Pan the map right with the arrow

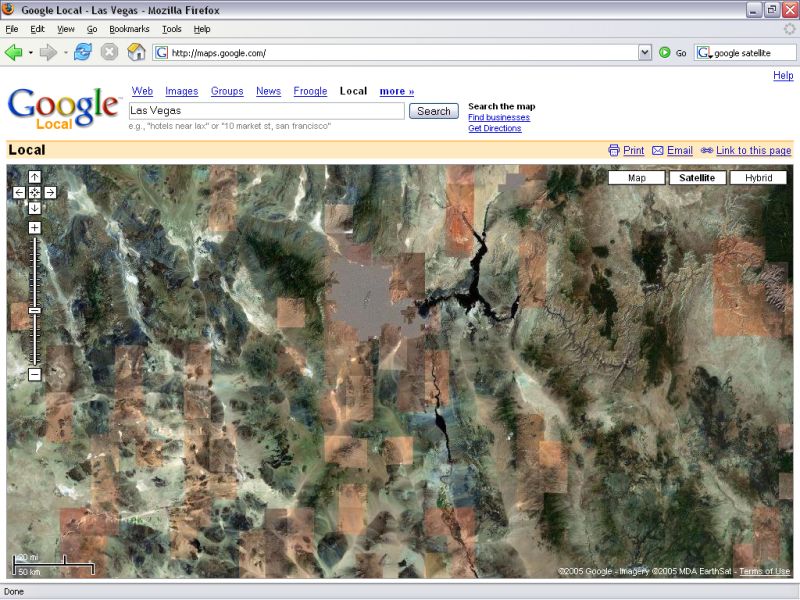click(x=50, y=192)
